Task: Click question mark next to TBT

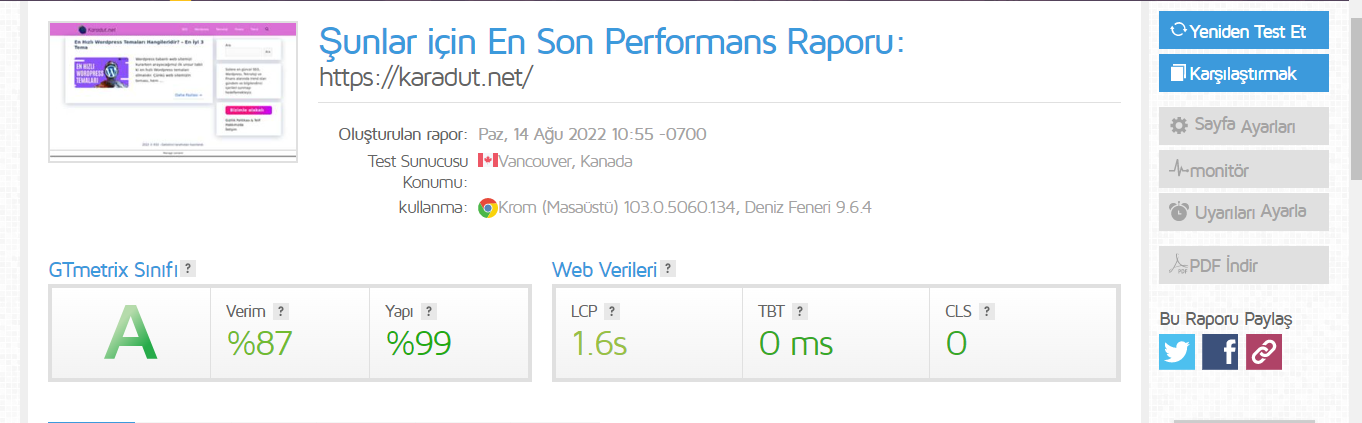Action: [x=800, y=311]
